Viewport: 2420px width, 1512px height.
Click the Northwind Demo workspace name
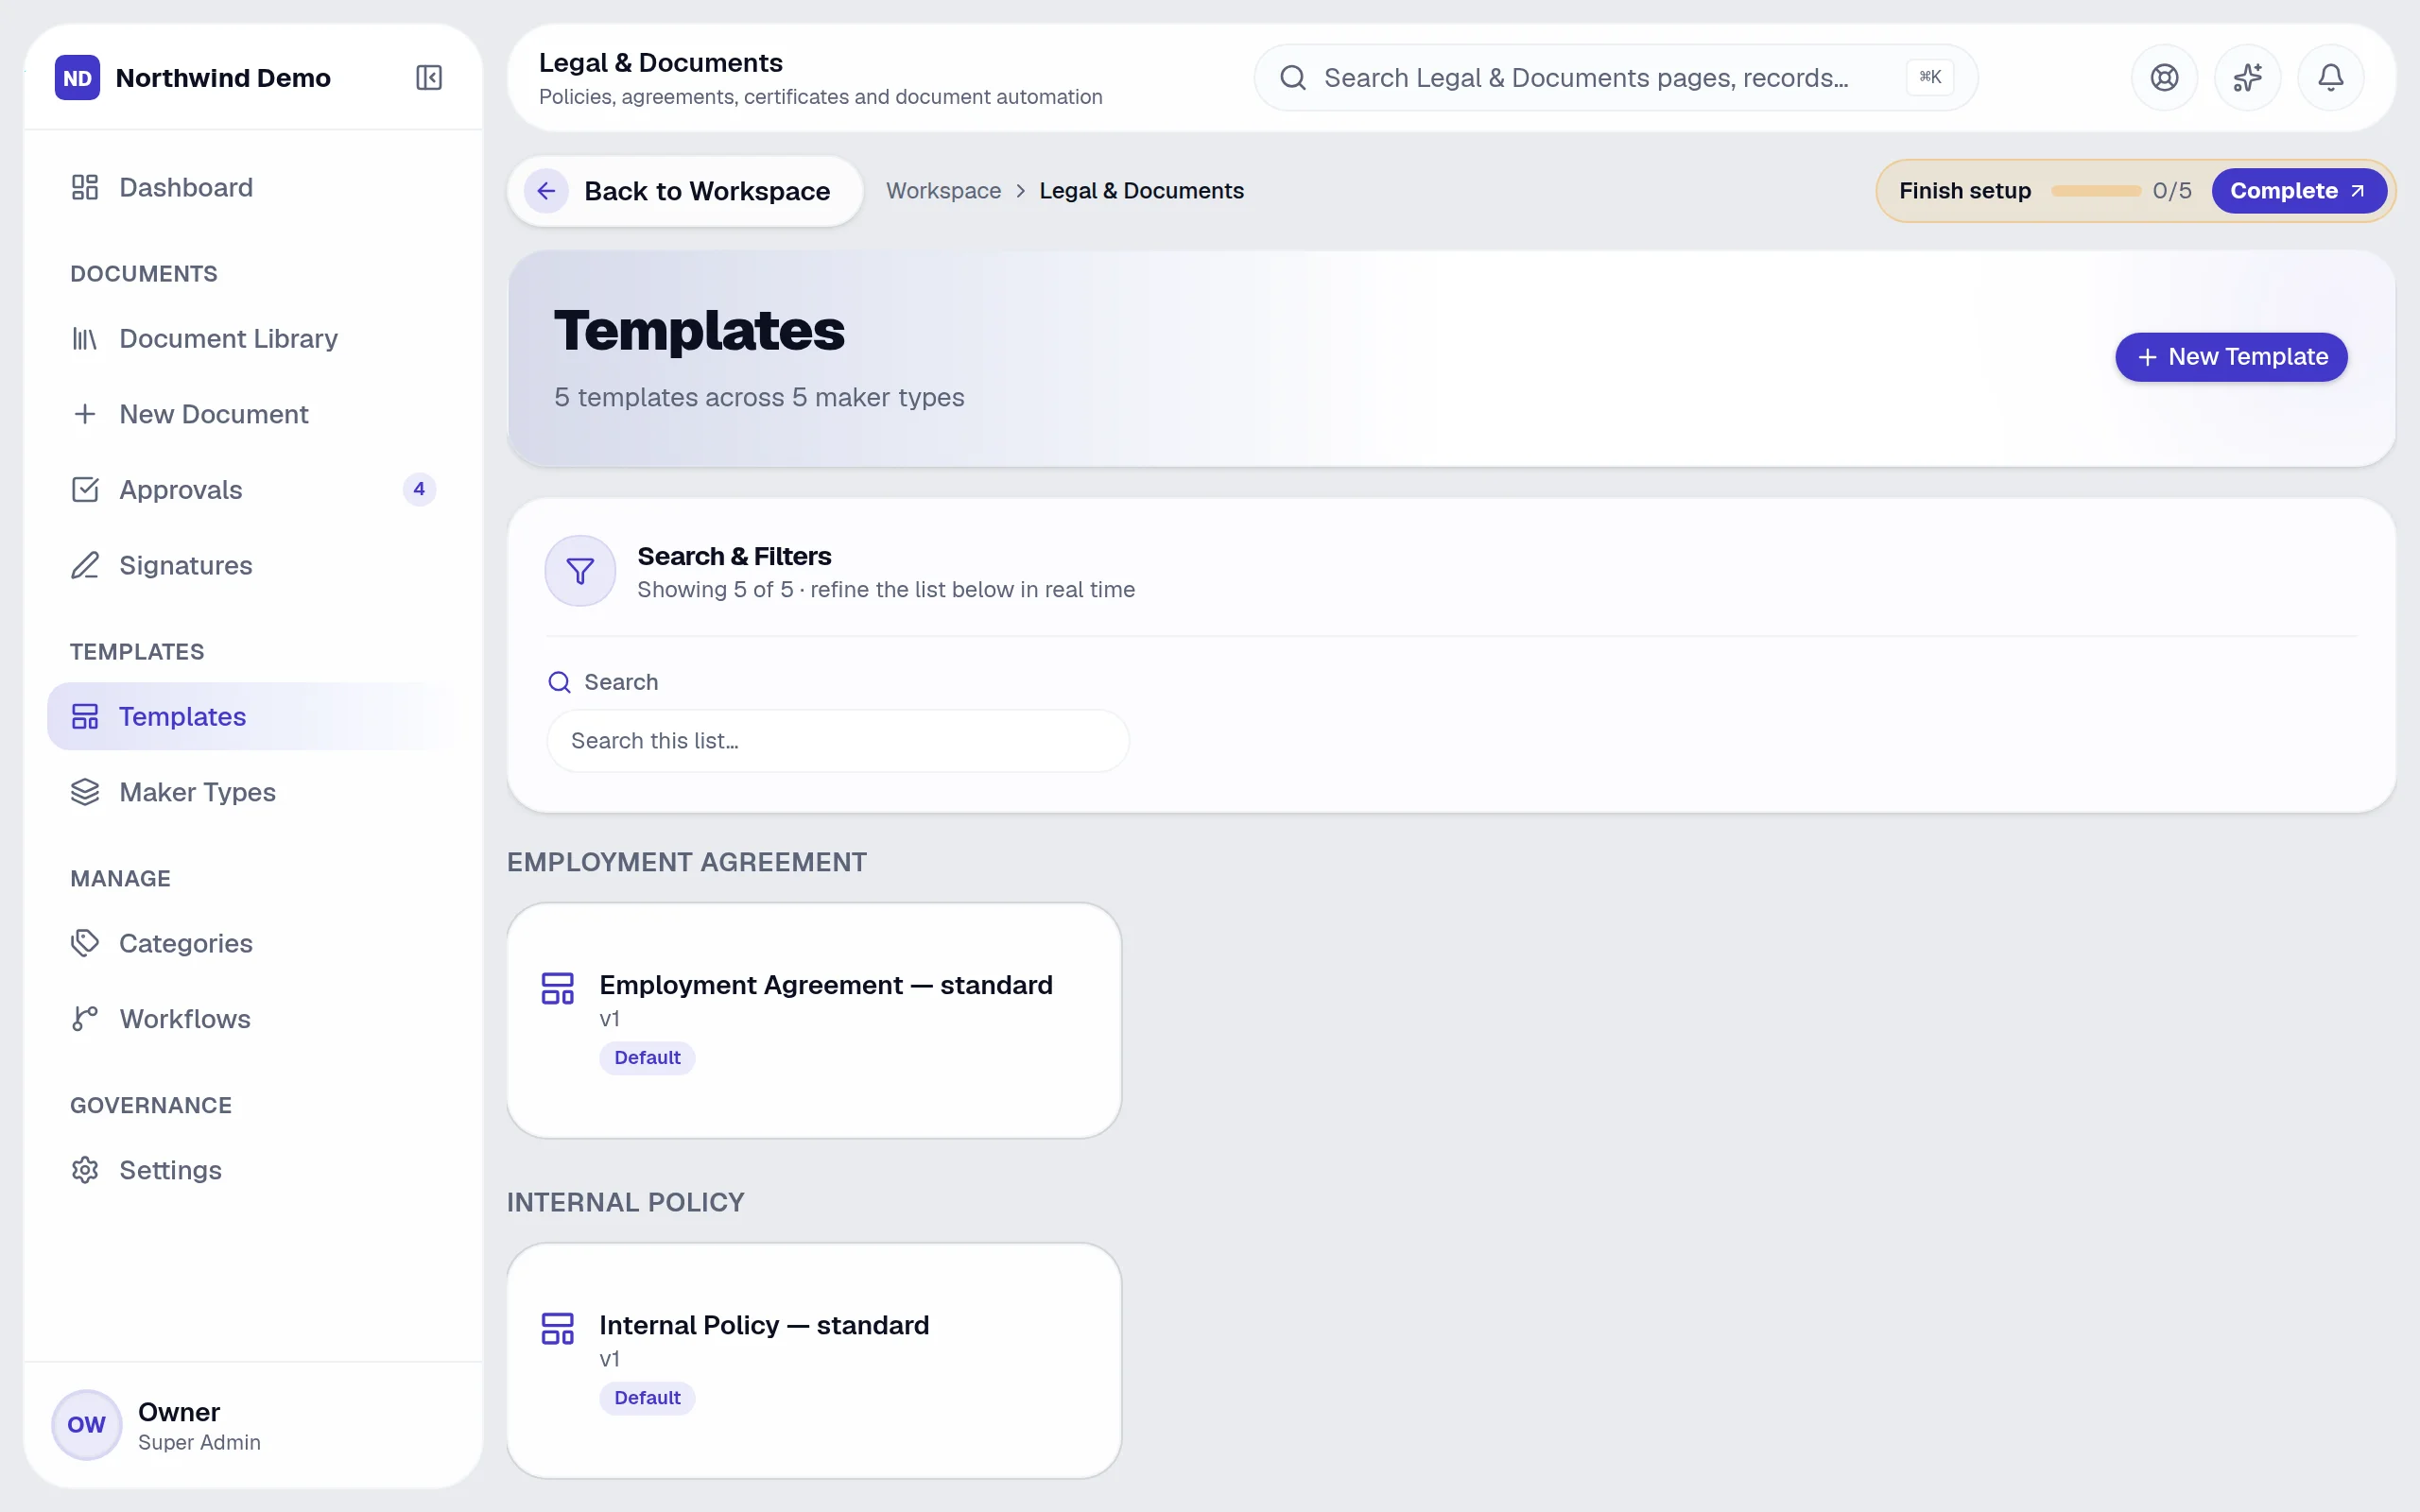tap(223, 78)
